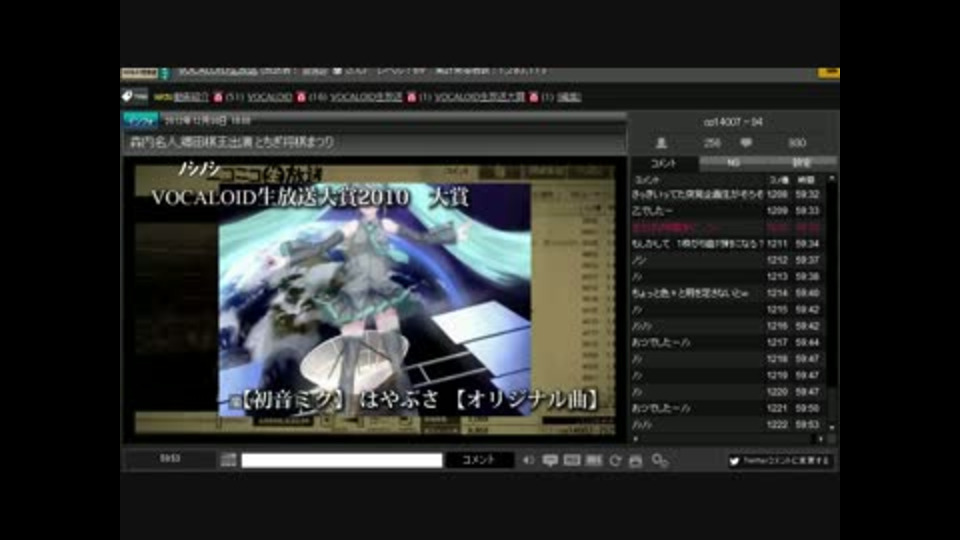Click the second rectangular screen-mode icon

(x=593, y=460)
